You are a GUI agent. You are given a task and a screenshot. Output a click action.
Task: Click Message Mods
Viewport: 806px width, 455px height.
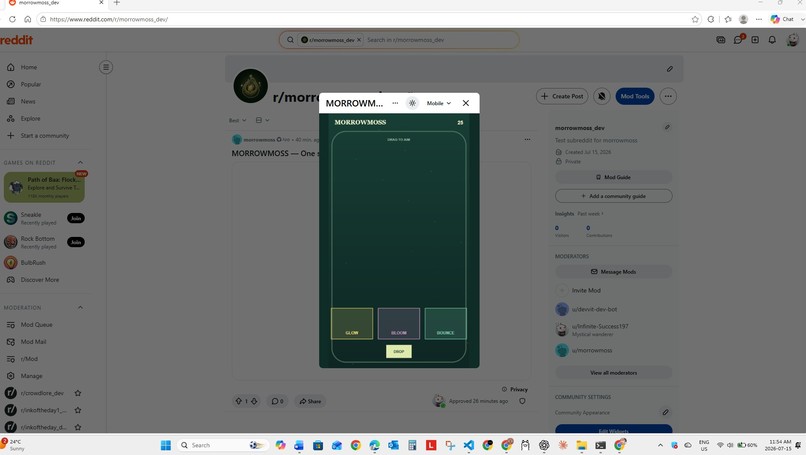tap(613, 271)
